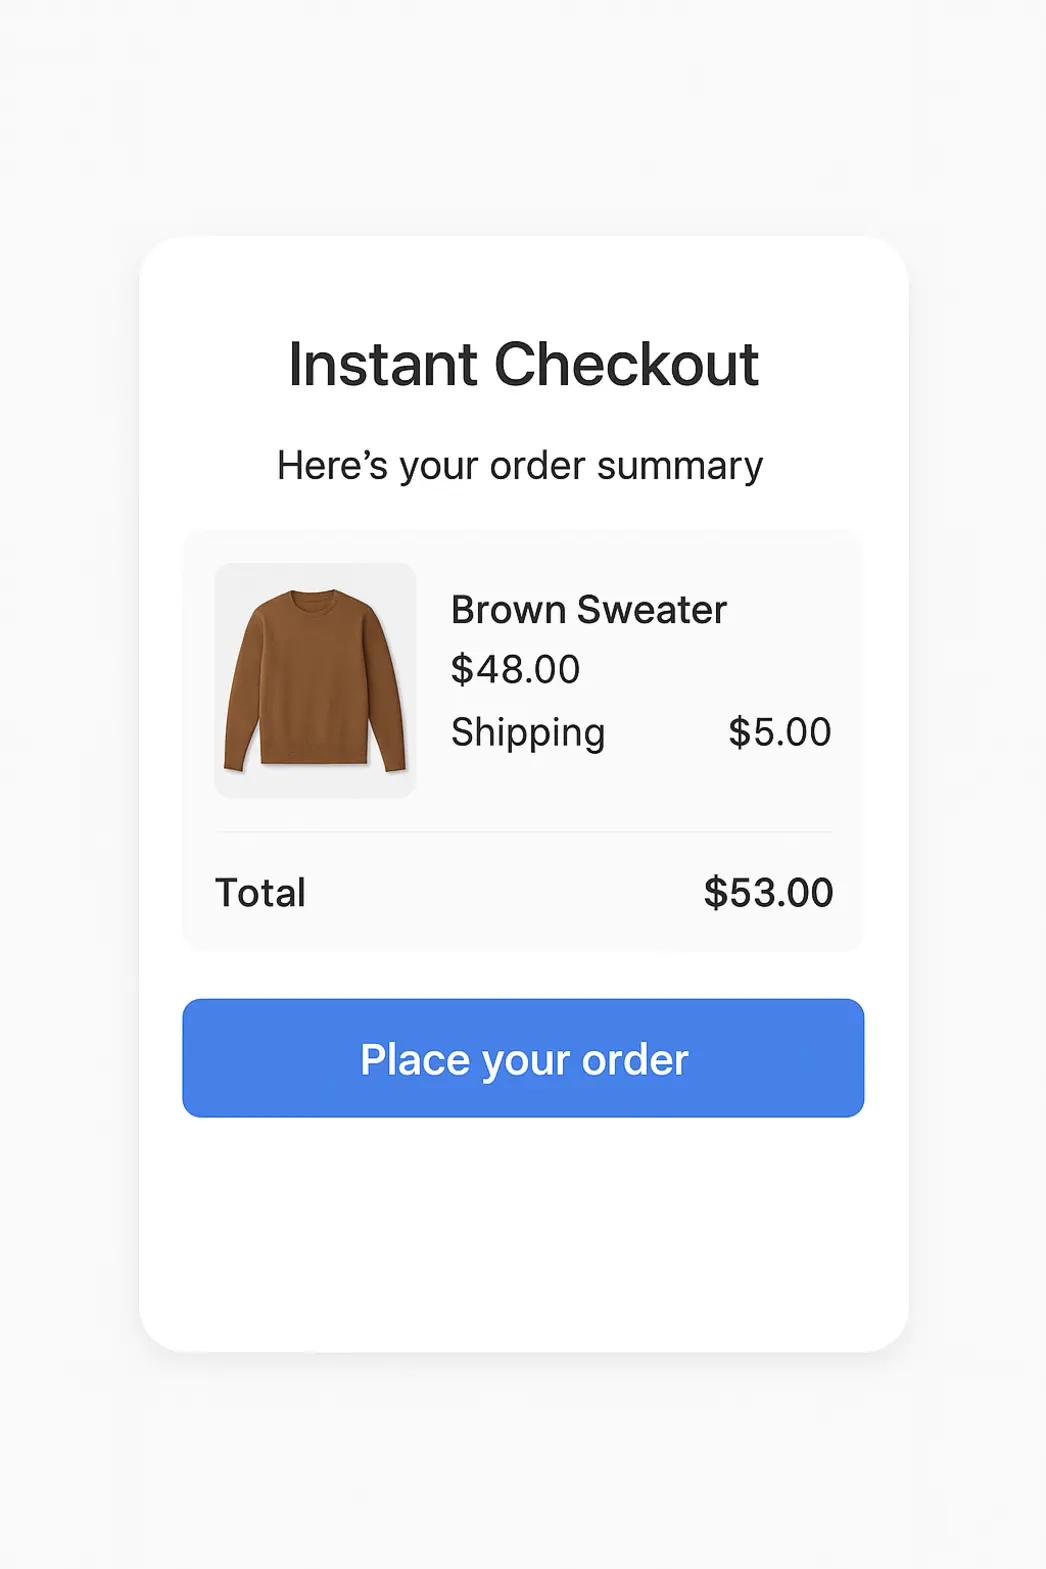Select the $48.00 item price
Image resolution: width=1046 pixels, height=1569 pixels.
515,670
